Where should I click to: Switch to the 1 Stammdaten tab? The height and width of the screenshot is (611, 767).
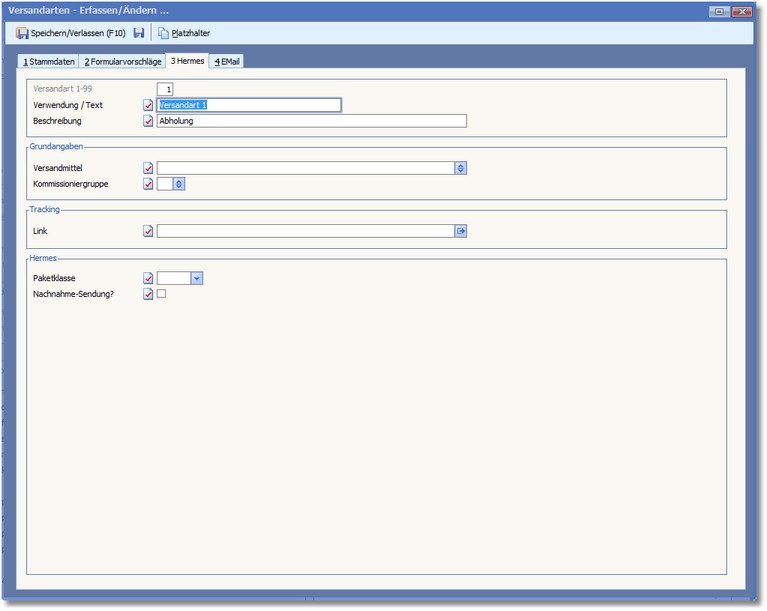coord(49,61)
